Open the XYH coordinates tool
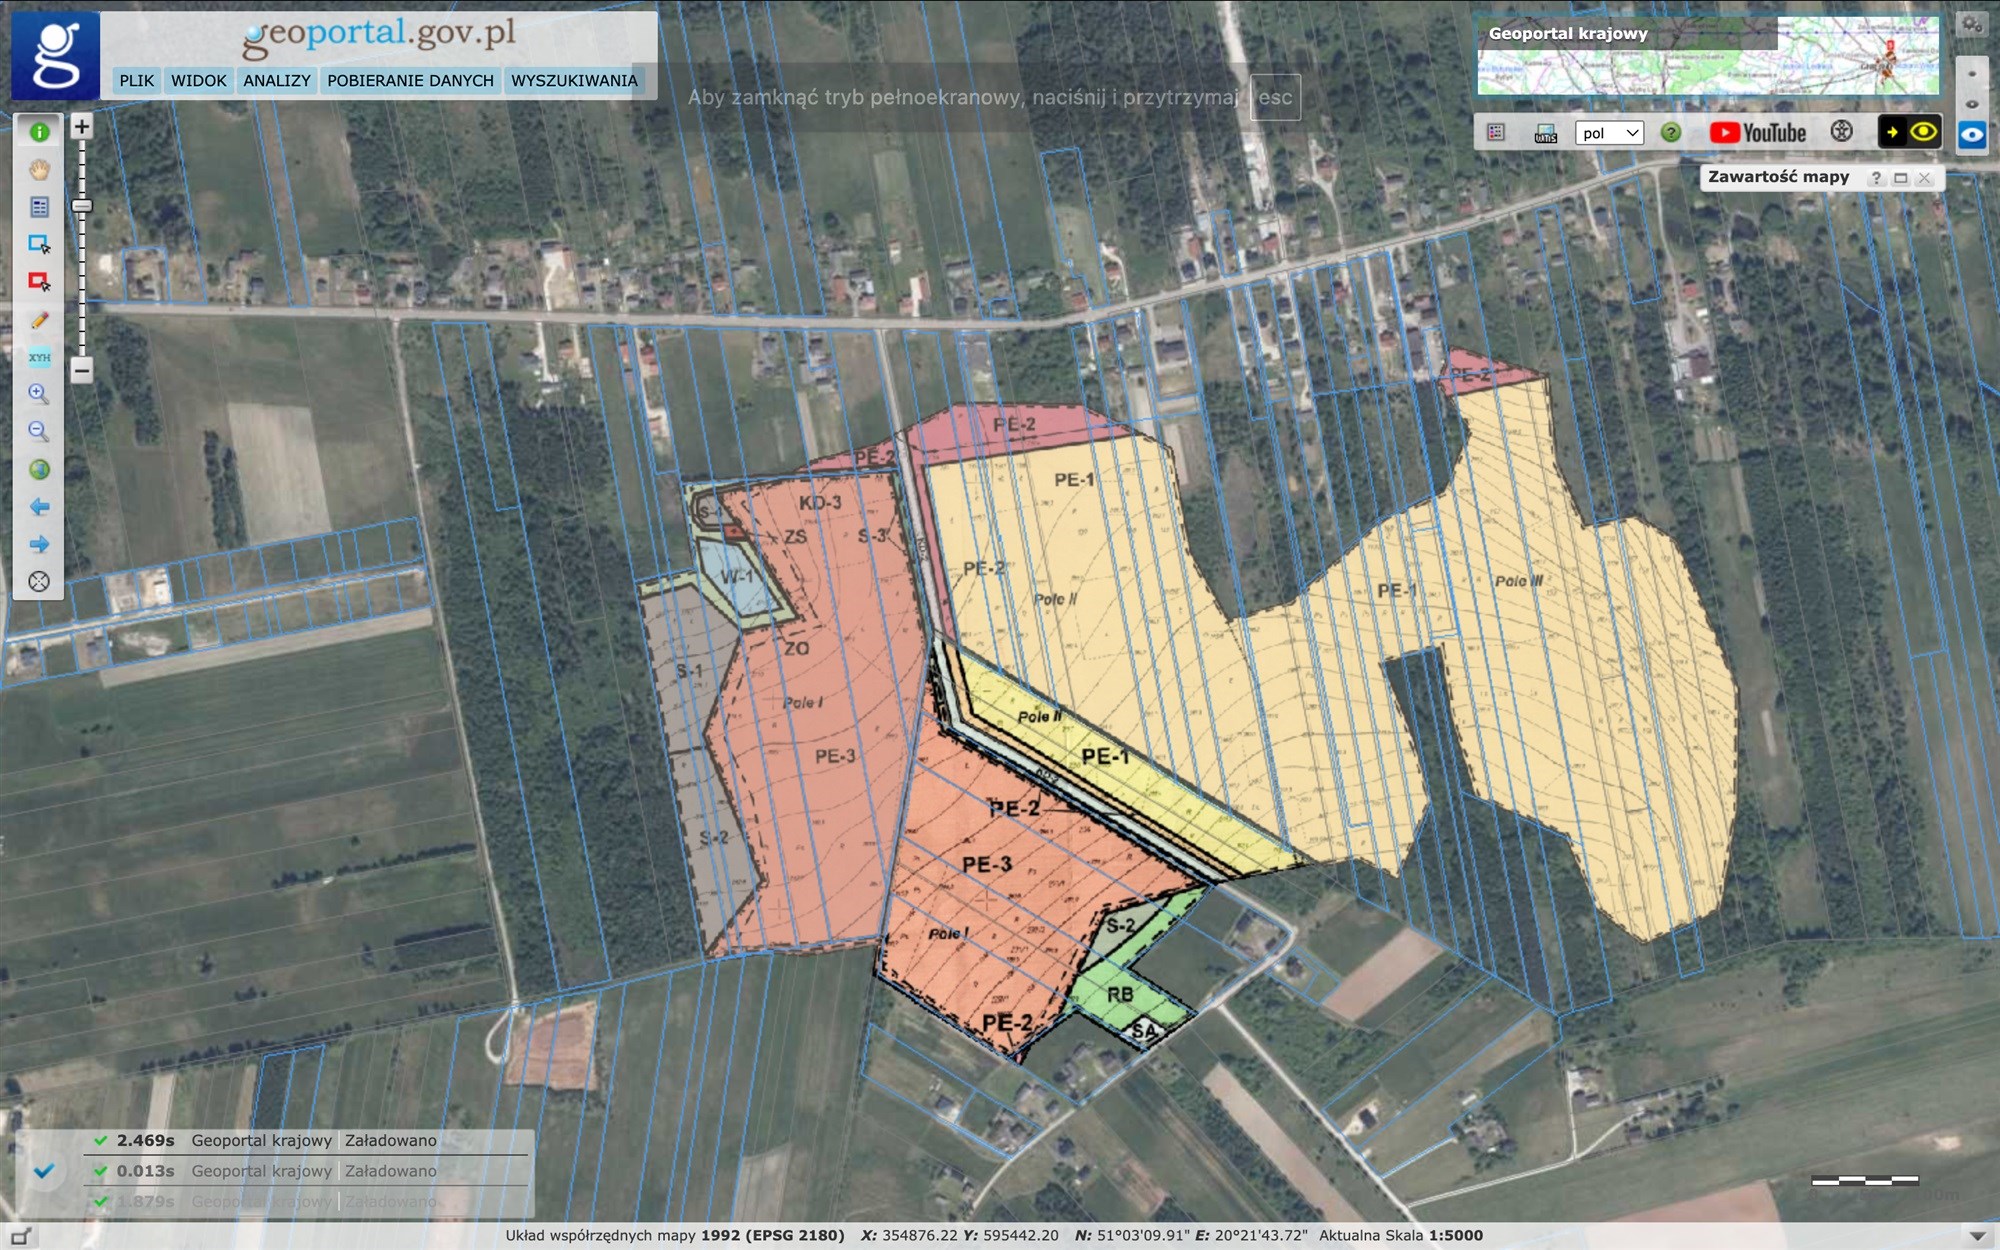2000x1250 pixels. pyautogui.click(x=39, y=357)
